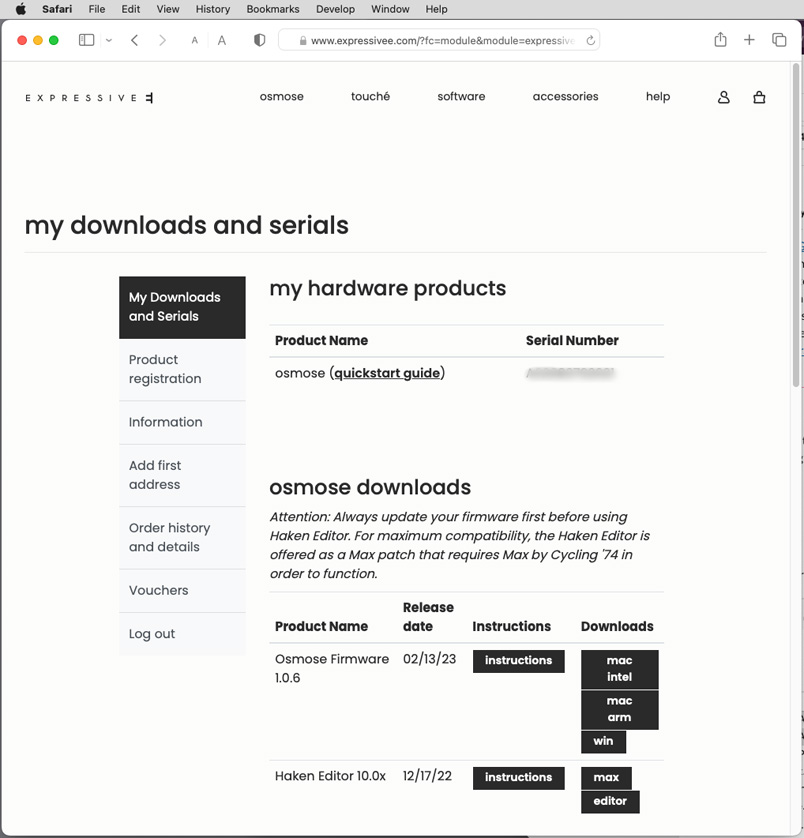Increase text size with the large A button
This screenshot has height=838, width=804.
click(221, 40)
